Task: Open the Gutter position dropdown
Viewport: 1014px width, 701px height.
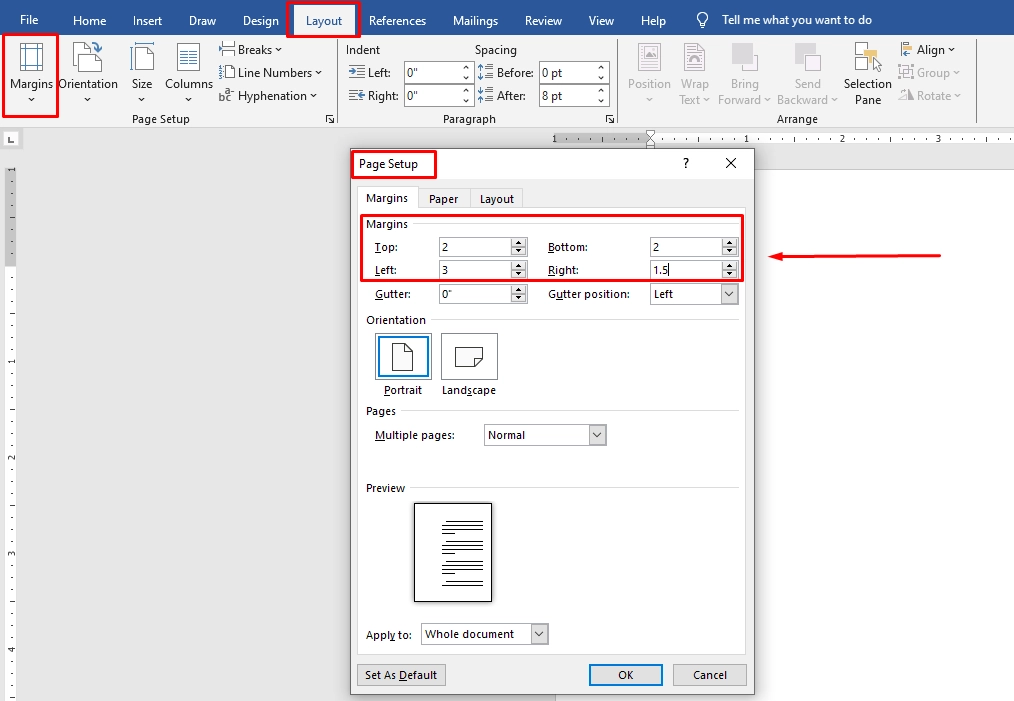Action: [728, 293]
